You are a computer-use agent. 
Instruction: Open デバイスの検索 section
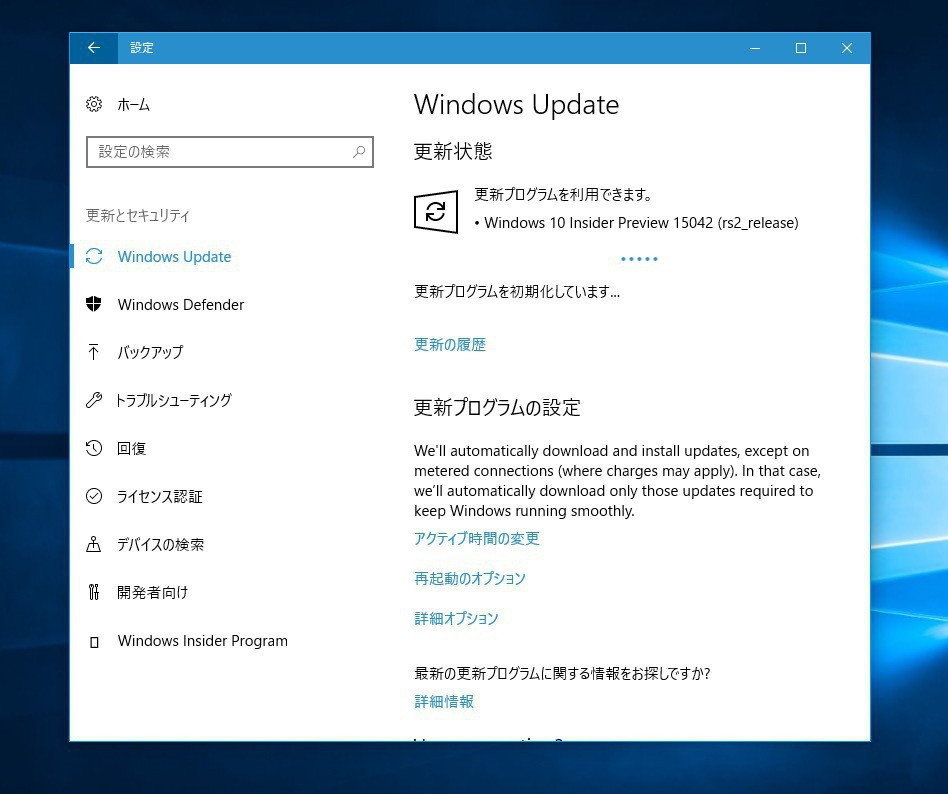160,544
